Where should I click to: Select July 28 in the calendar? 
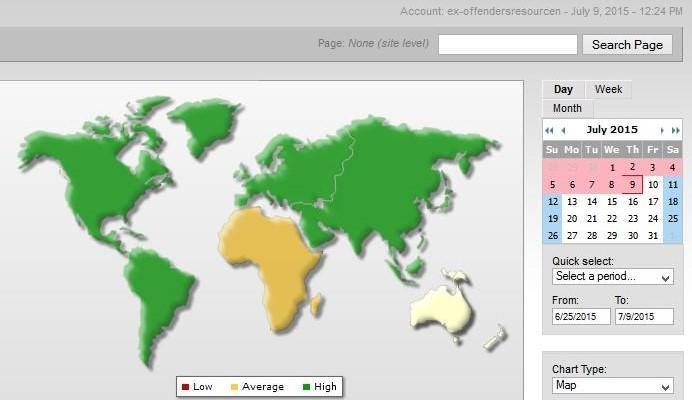pos(592,236)
